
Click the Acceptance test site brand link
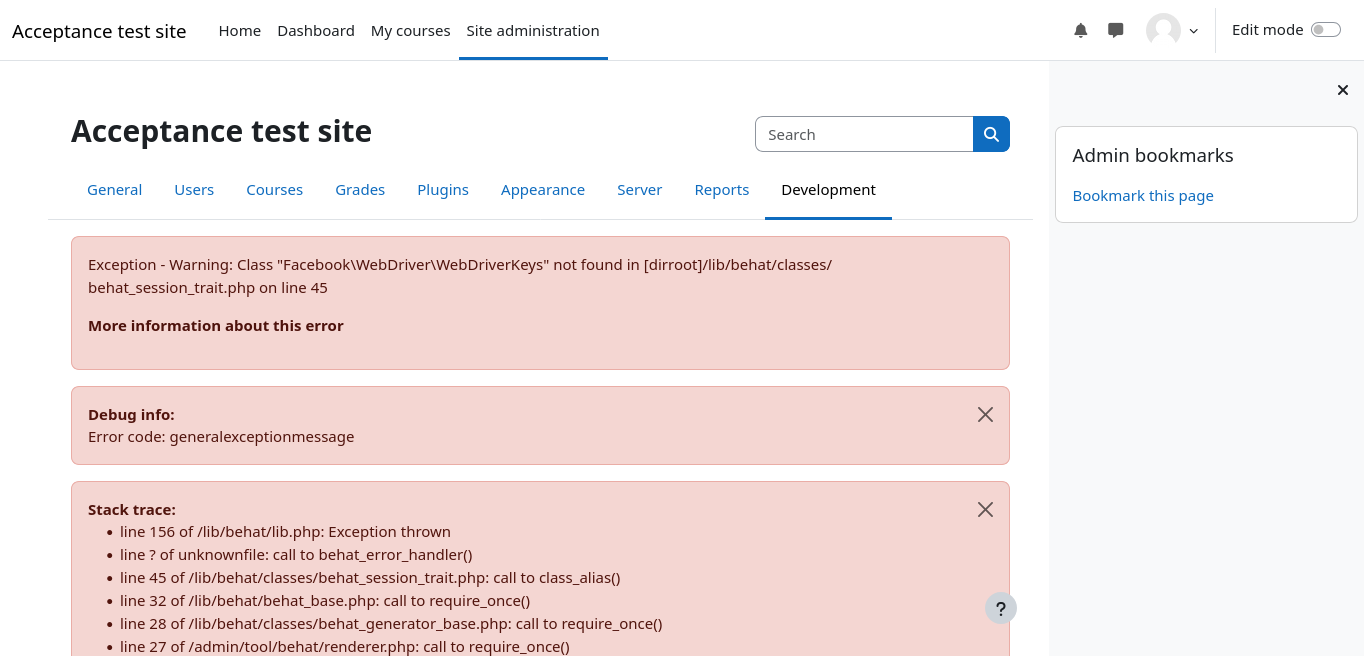[99, 31]
